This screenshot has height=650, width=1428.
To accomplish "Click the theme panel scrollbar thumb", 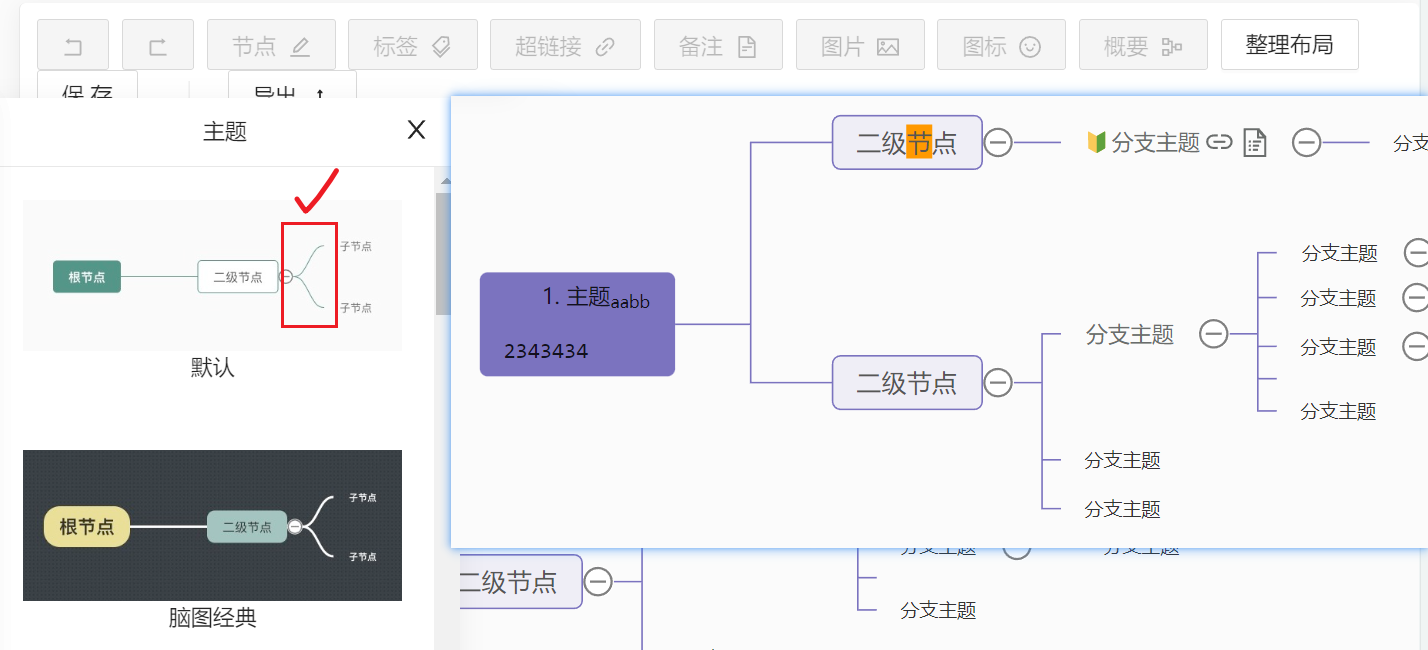I will point(443,254).
